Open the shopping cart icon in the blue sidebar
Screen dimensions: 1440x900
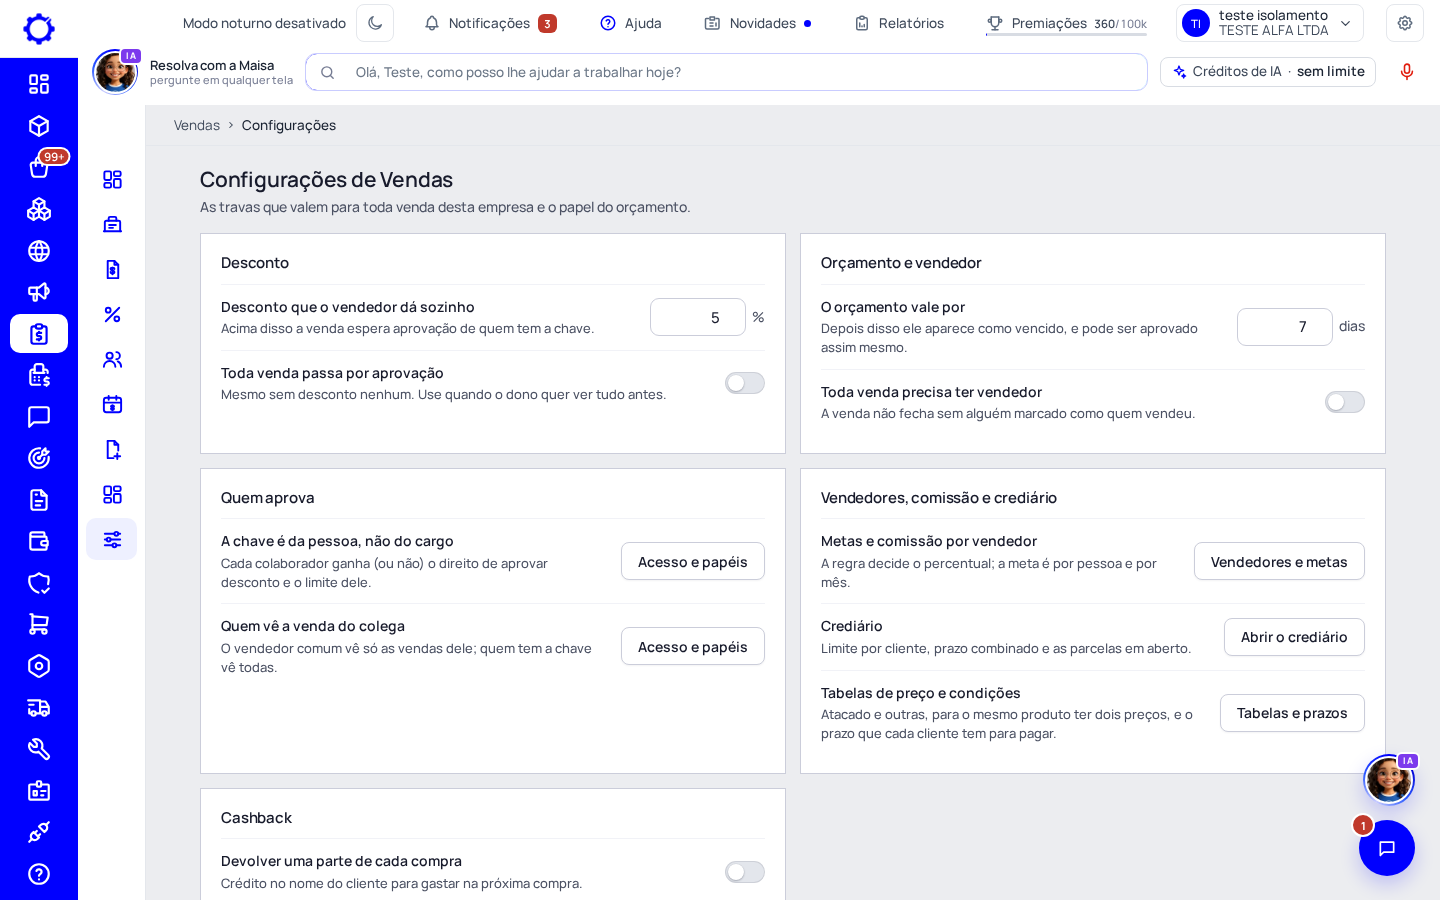pyautogui.click(x=39, y=624)
